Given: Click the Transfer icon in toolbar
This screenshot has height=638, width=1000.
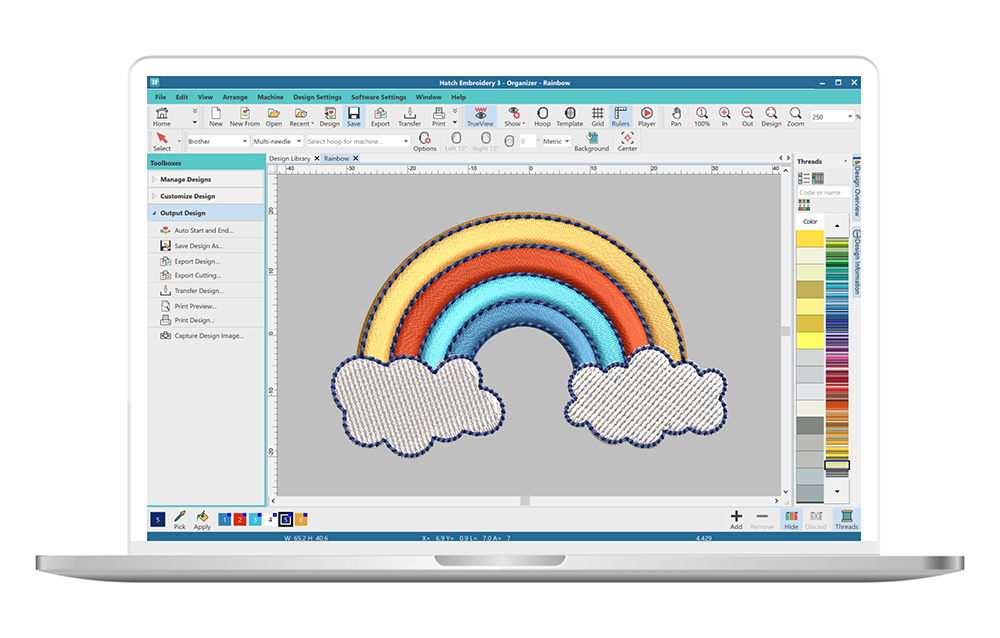Looking at the screenshot, I should 409,116.
